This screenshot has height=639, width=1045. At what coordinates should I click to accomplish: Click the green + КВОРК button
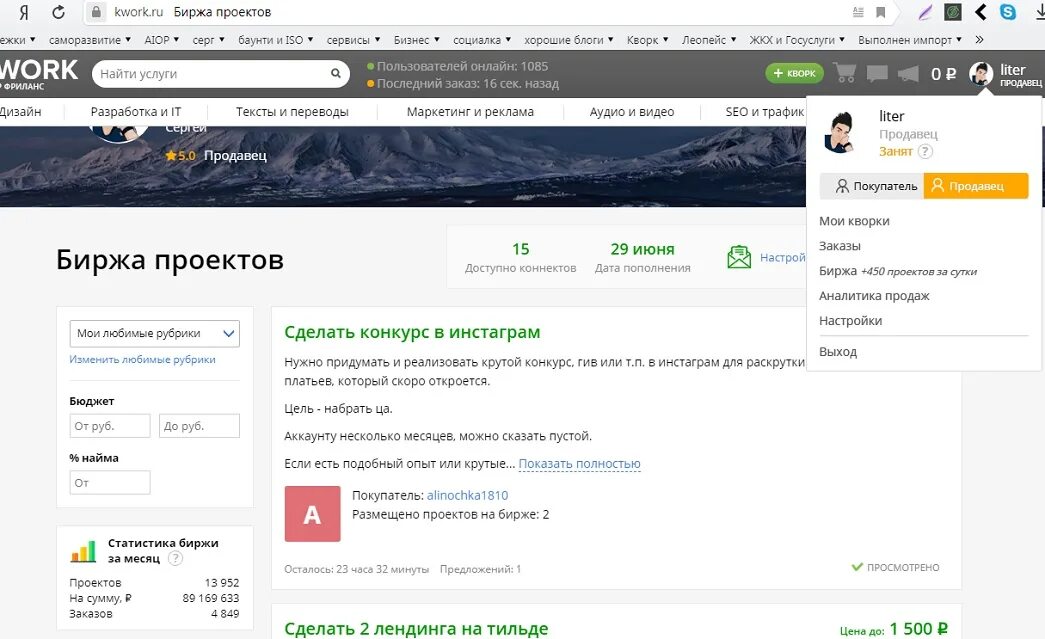tap(794, 73)
